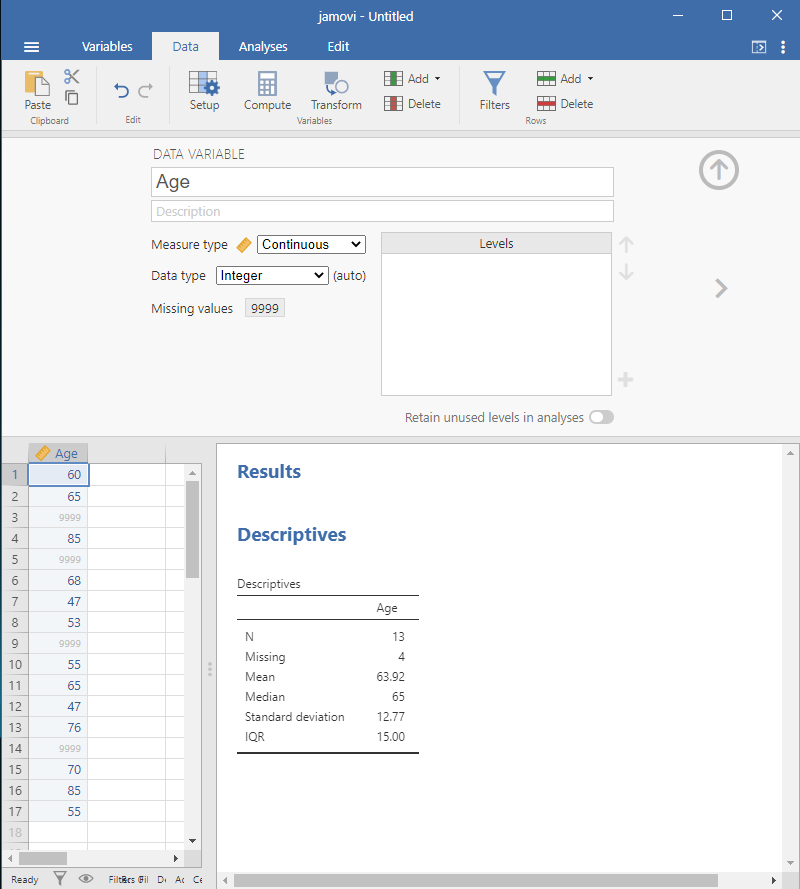Delete the selected rows
This screenshot has height=889, width=800.
coord(565,104)
